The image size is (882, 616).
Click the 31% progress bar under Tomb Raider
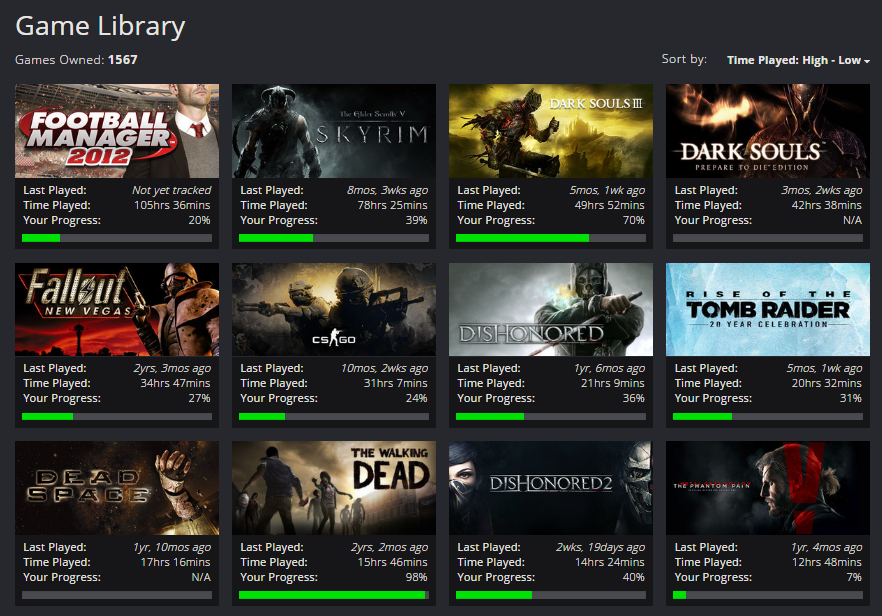pos(768,416)
